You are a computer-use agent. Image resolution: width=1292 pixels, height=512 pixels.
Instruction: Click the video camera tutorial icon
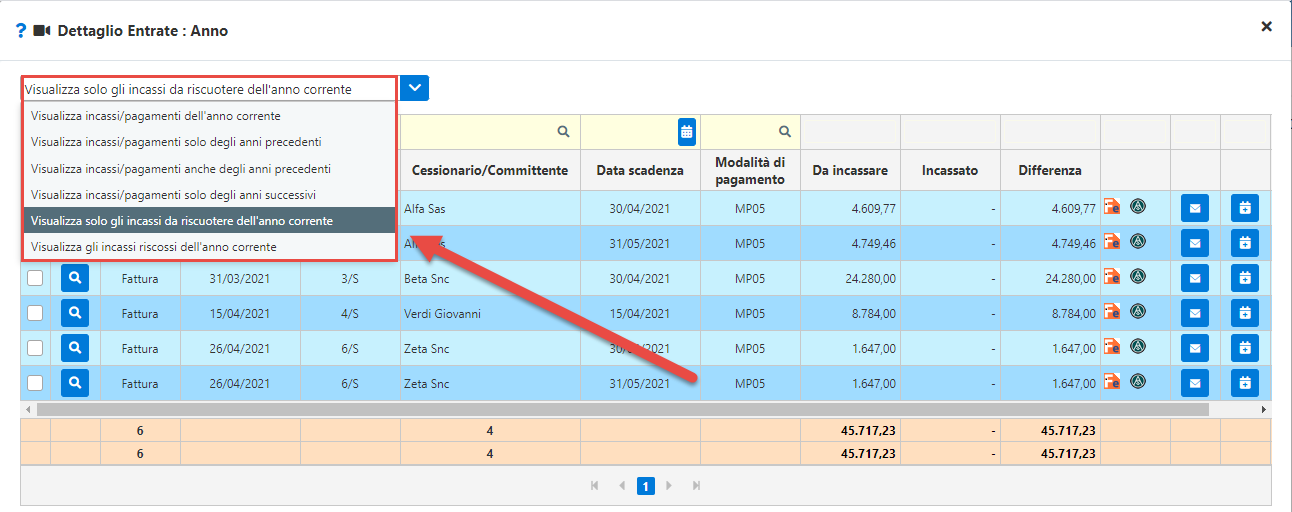point(42,31)
